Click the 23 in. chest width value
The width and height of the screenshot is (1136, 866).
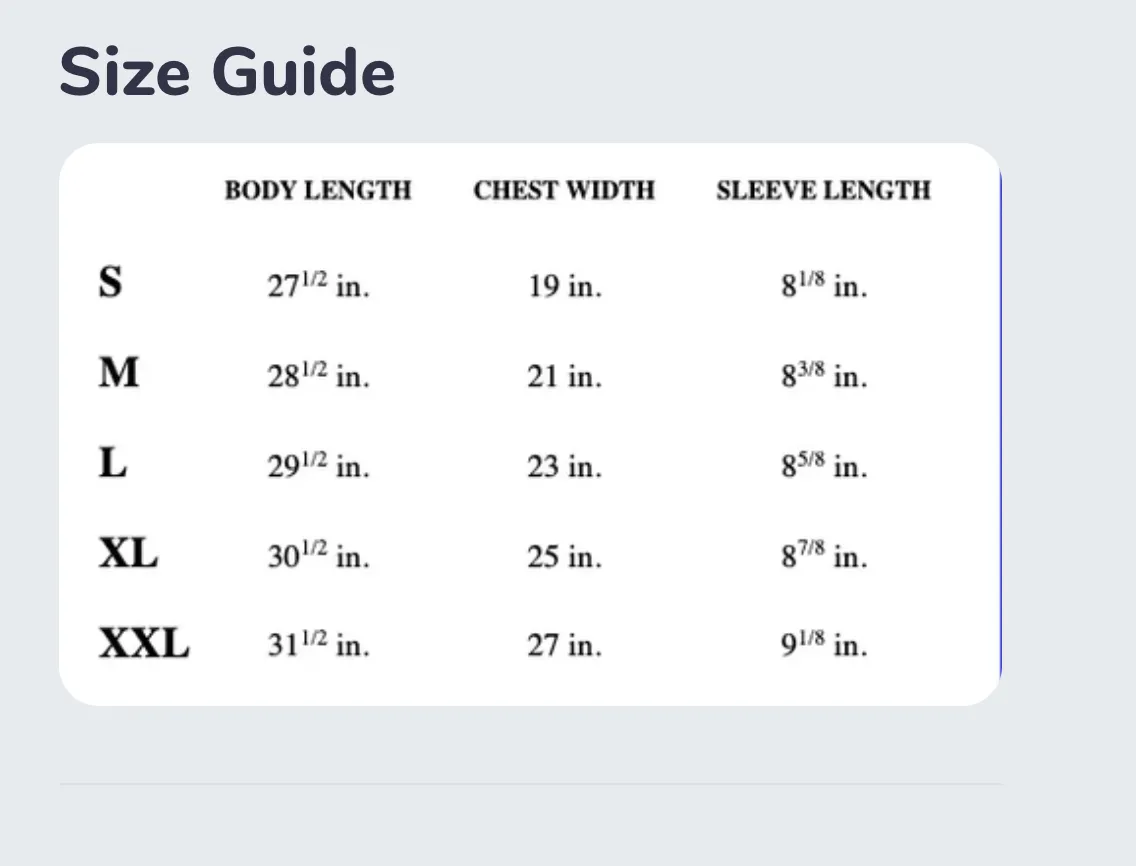click(564, 466)
